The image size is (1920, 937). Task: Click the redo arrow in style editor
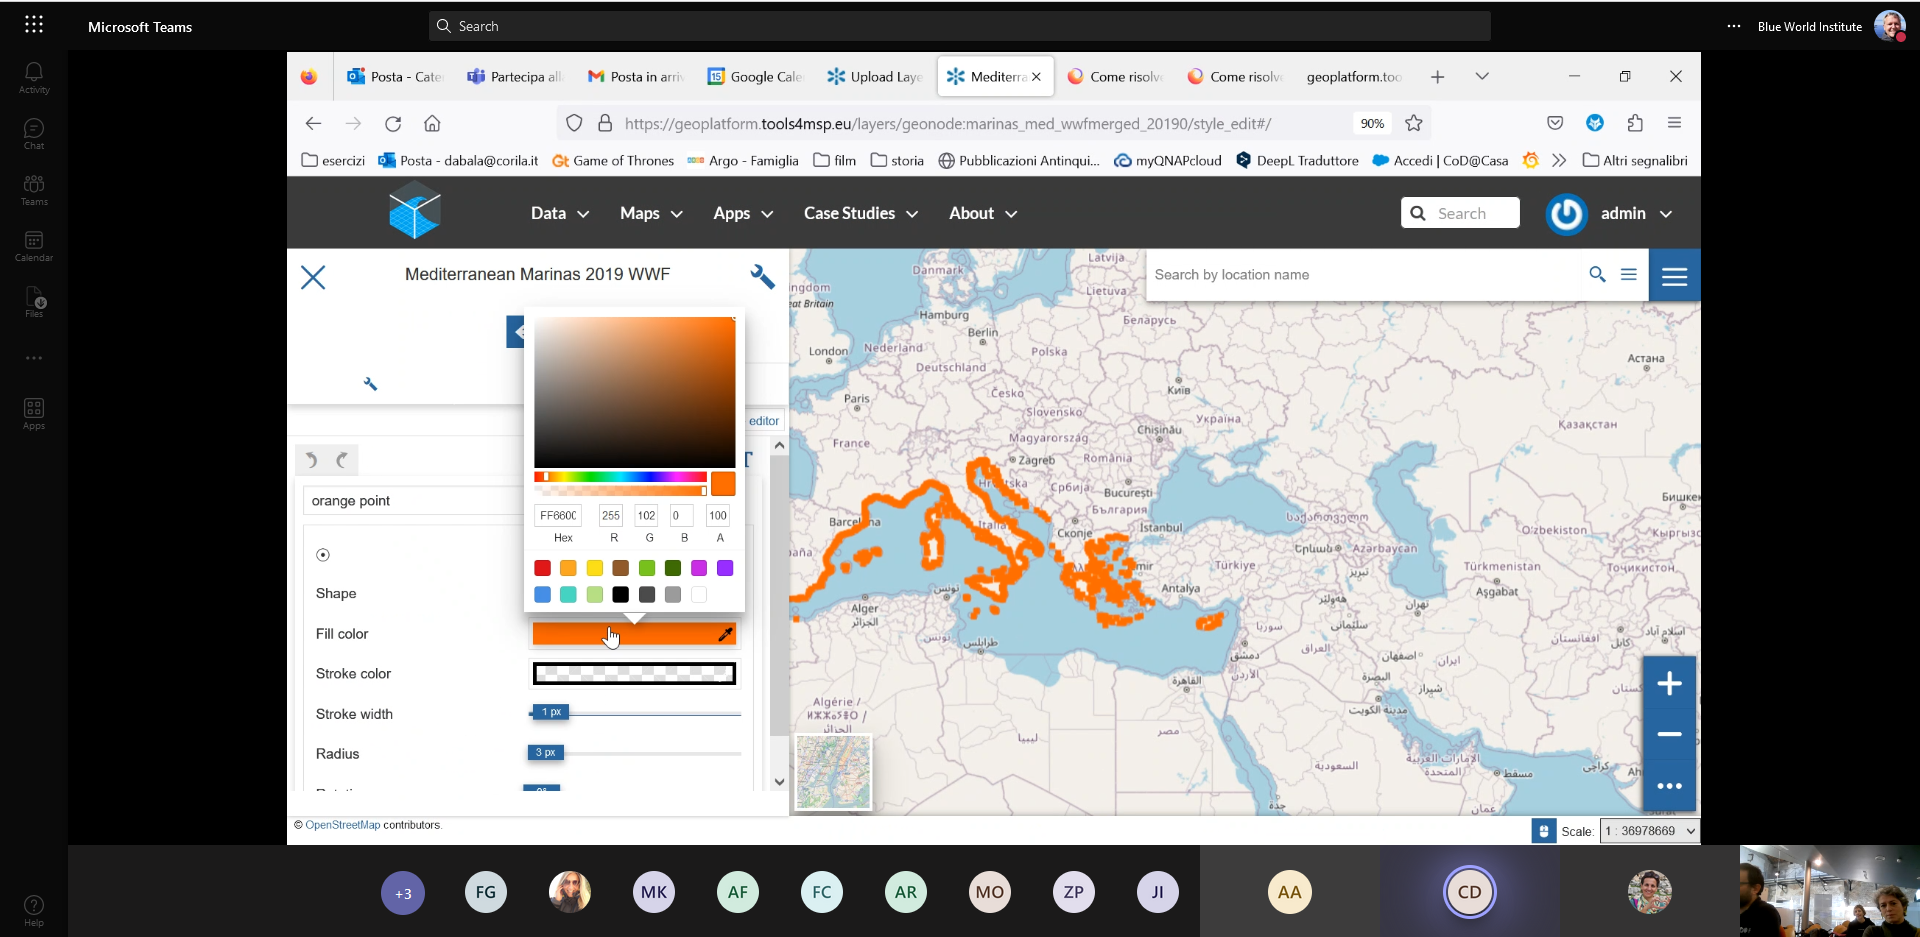pyautogui.click(x=342, y=460)
